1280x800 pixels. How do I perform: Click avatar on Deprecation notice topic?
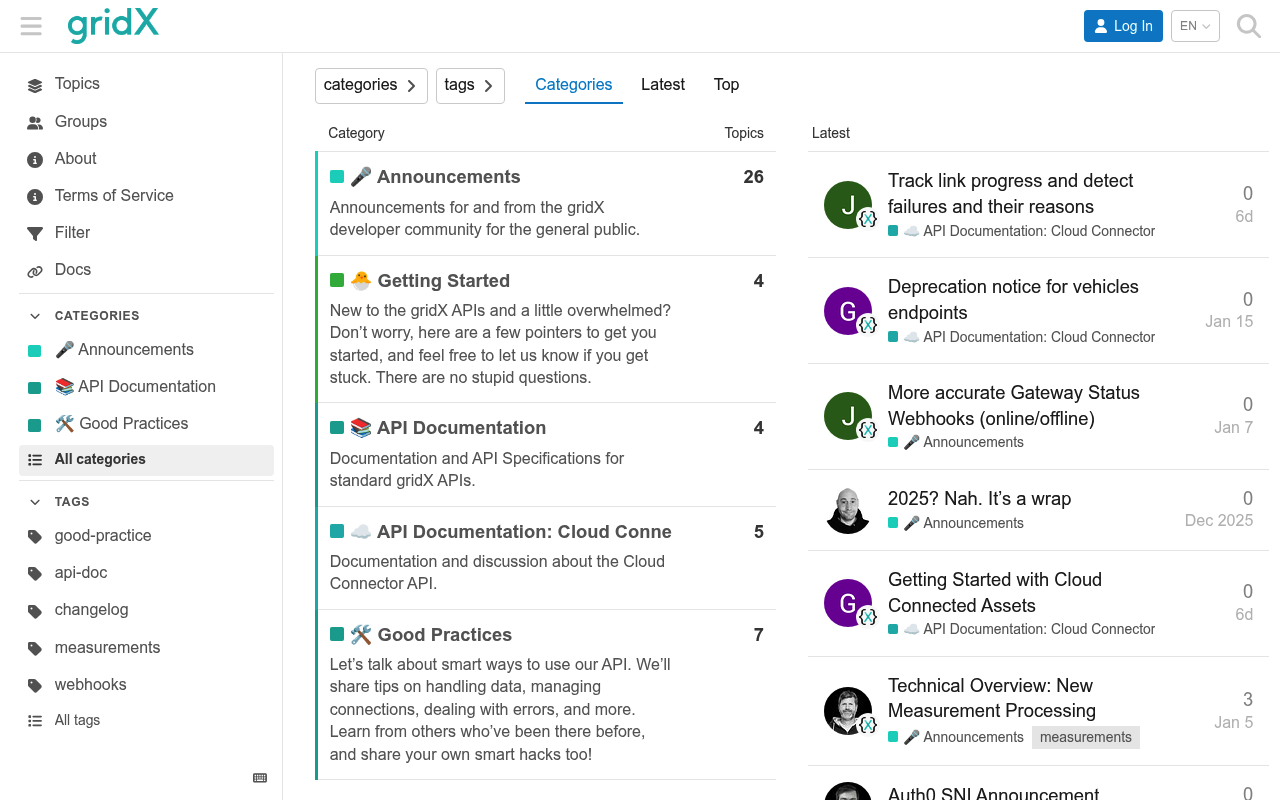click(848, 311)
